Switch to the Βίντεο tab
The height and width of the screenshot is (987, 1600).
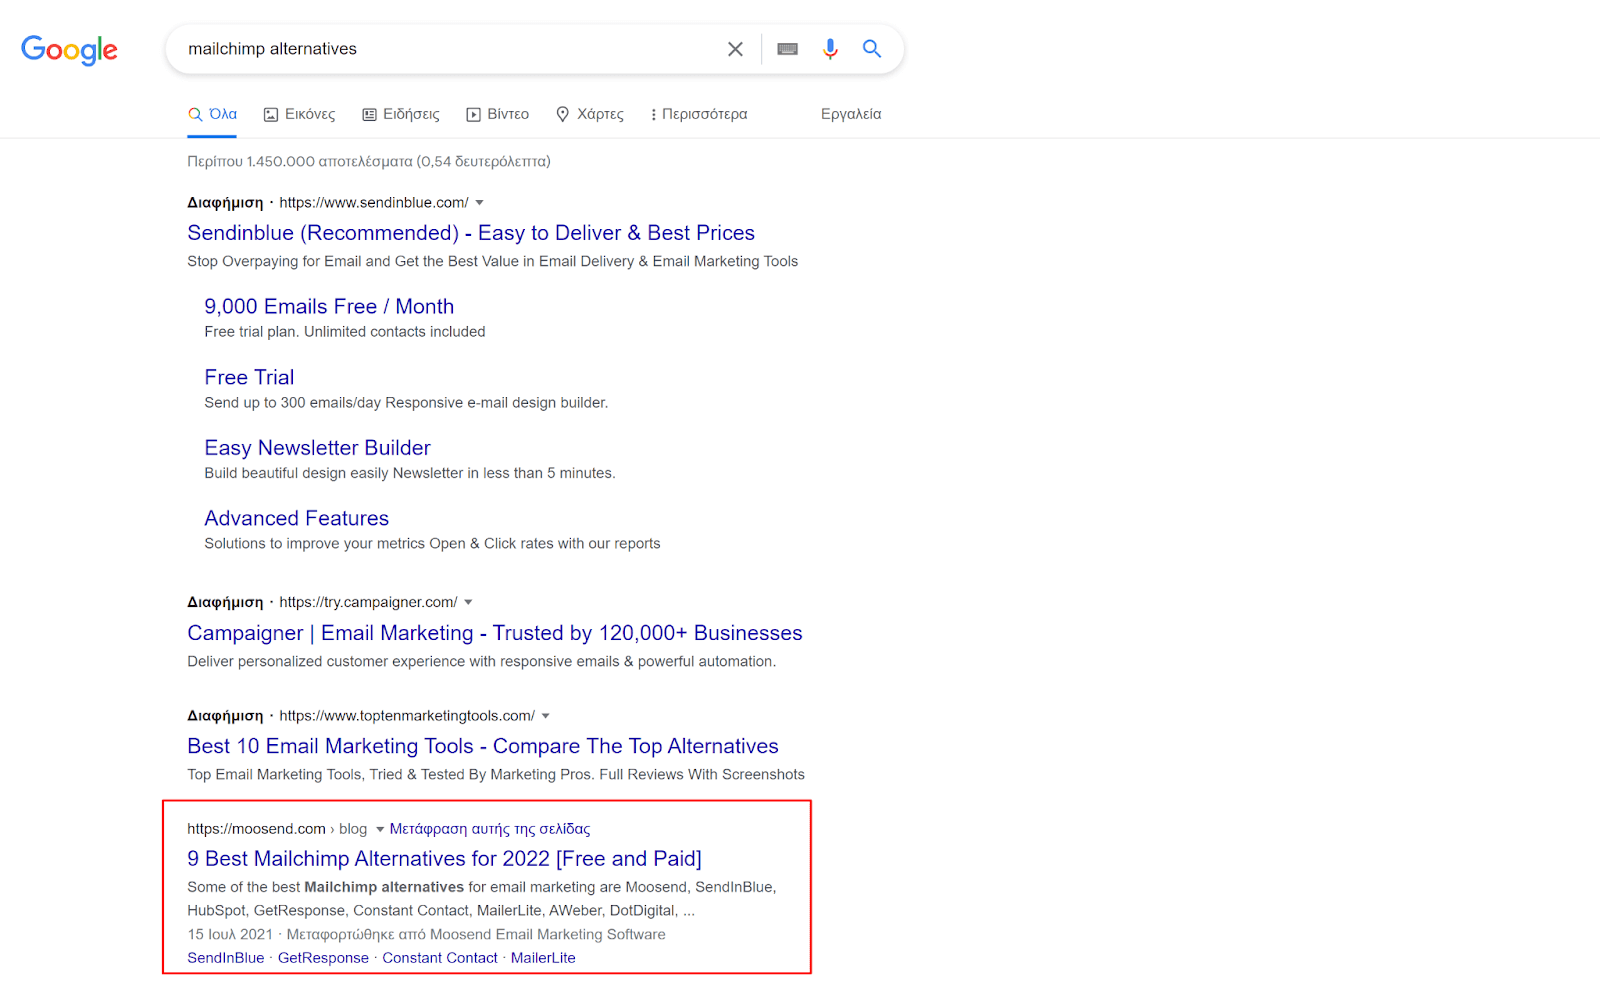[x=498, y=114]
